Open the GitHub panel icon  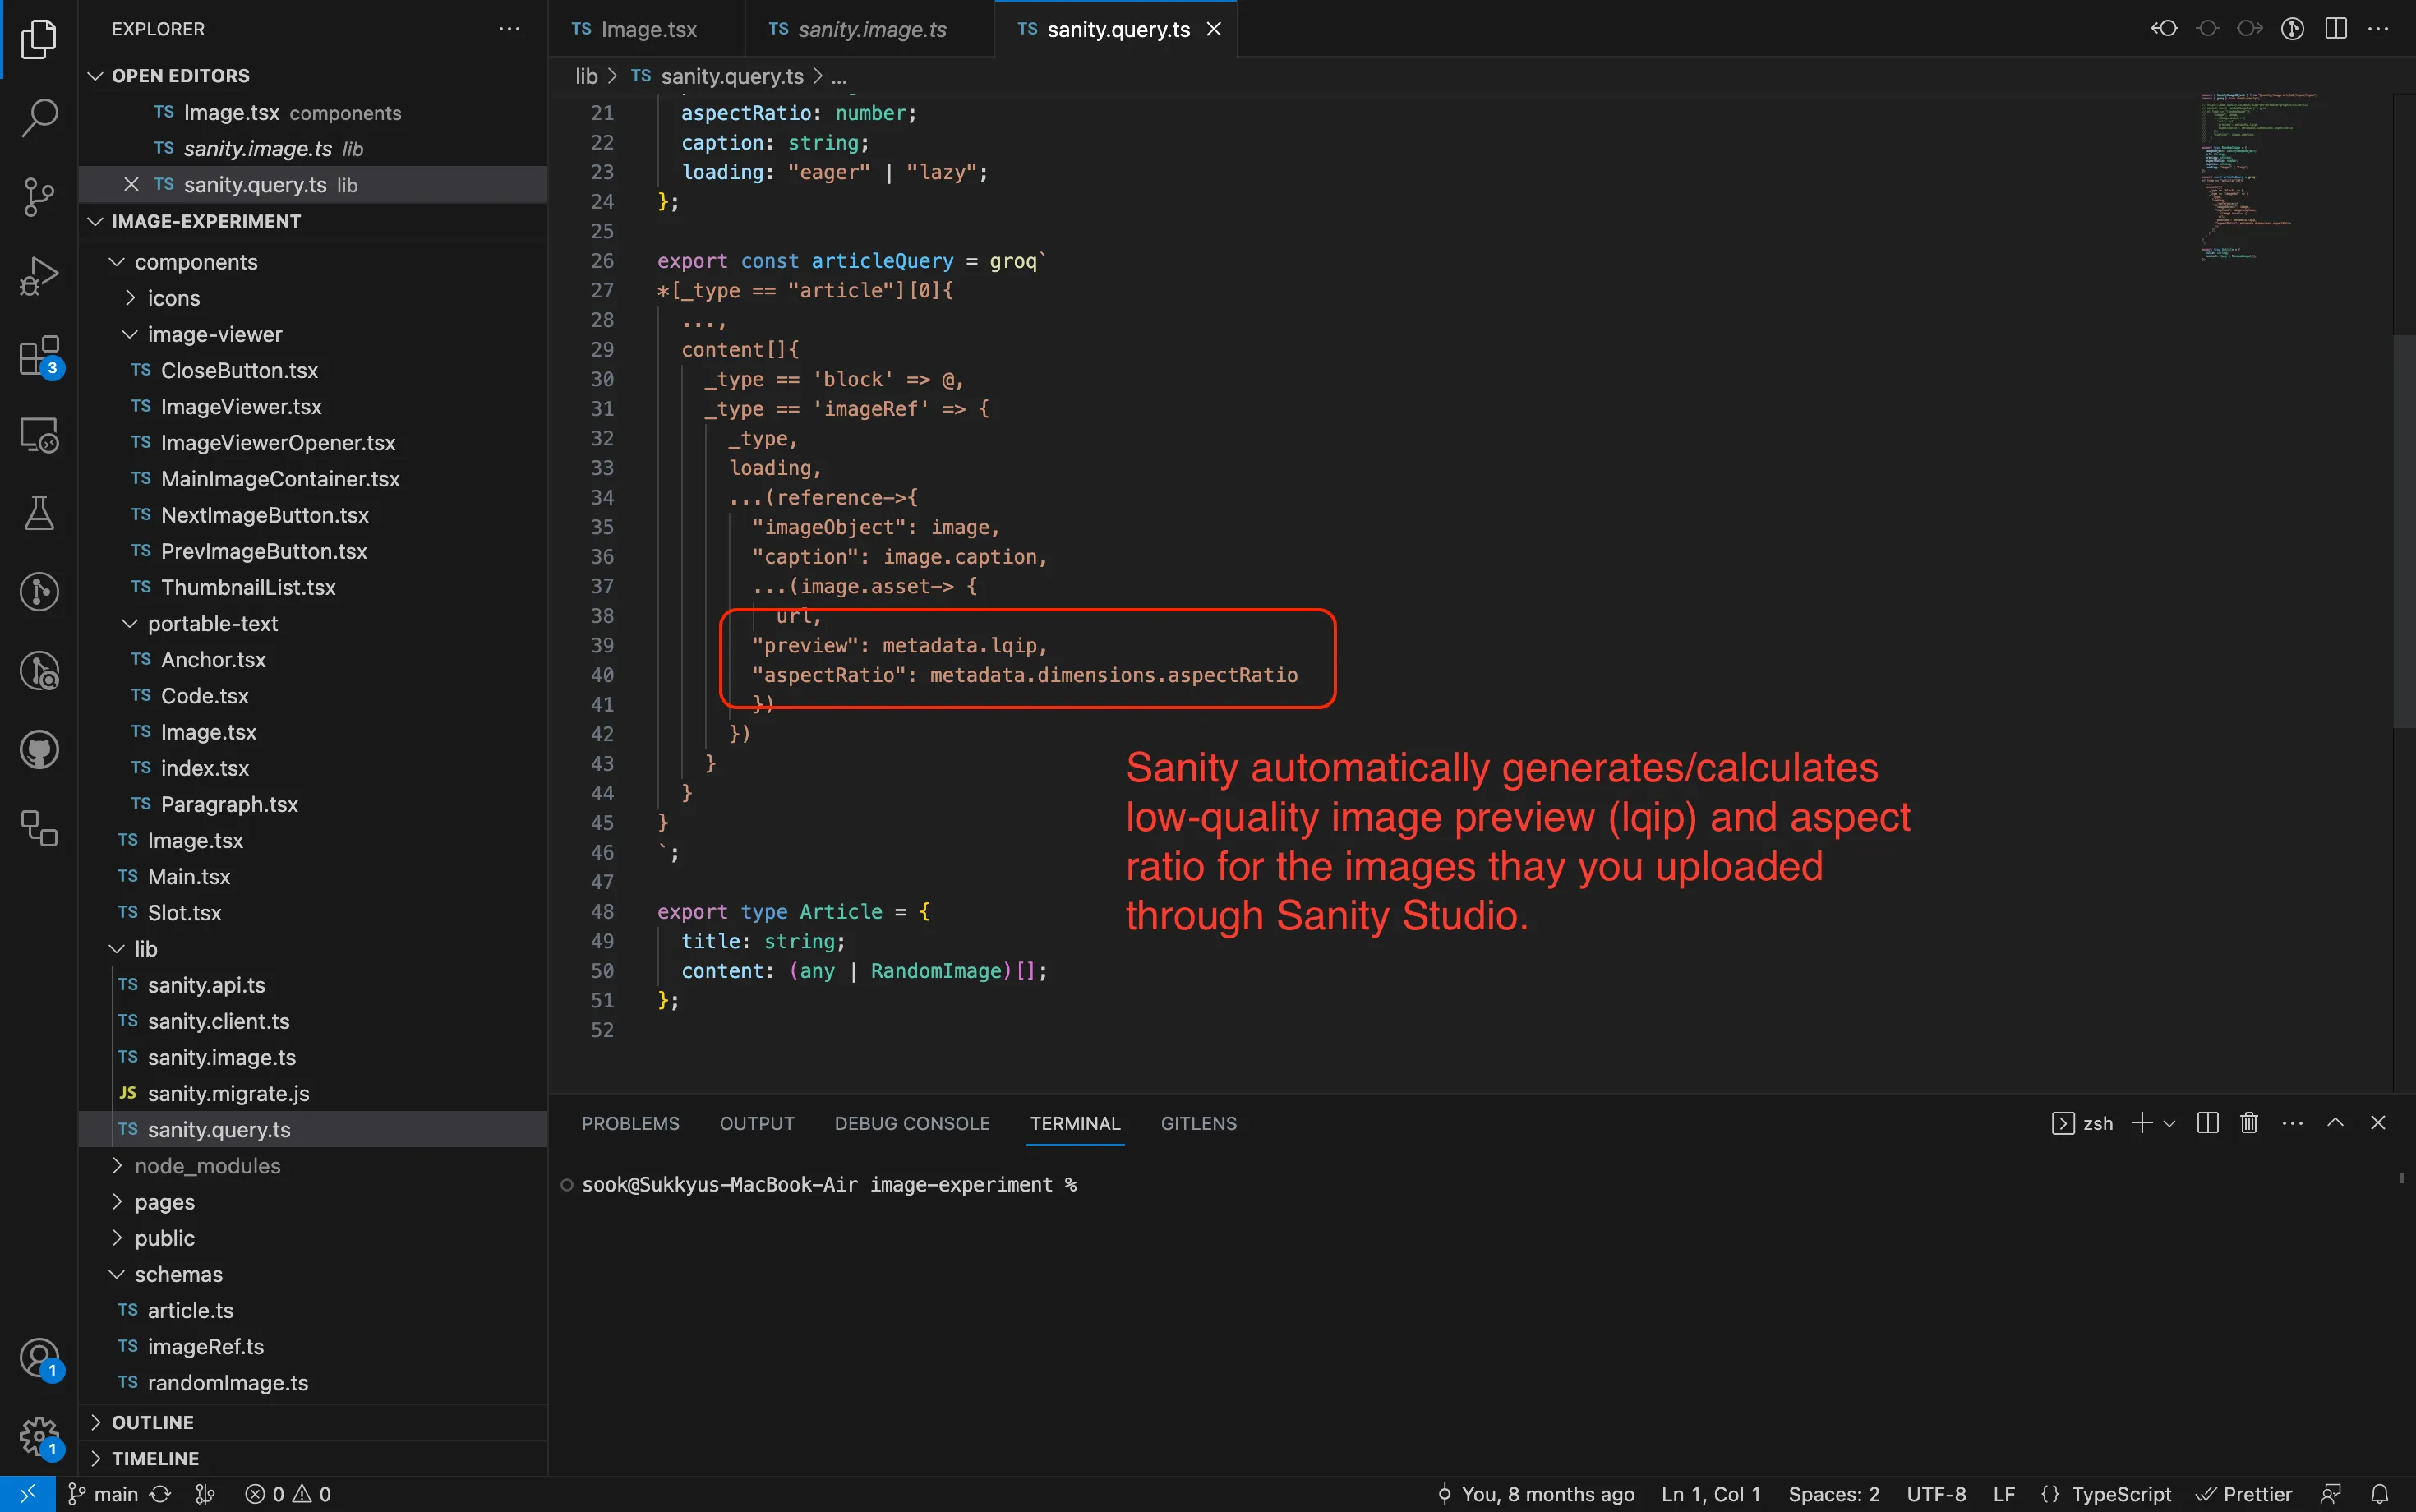(39, 750)
